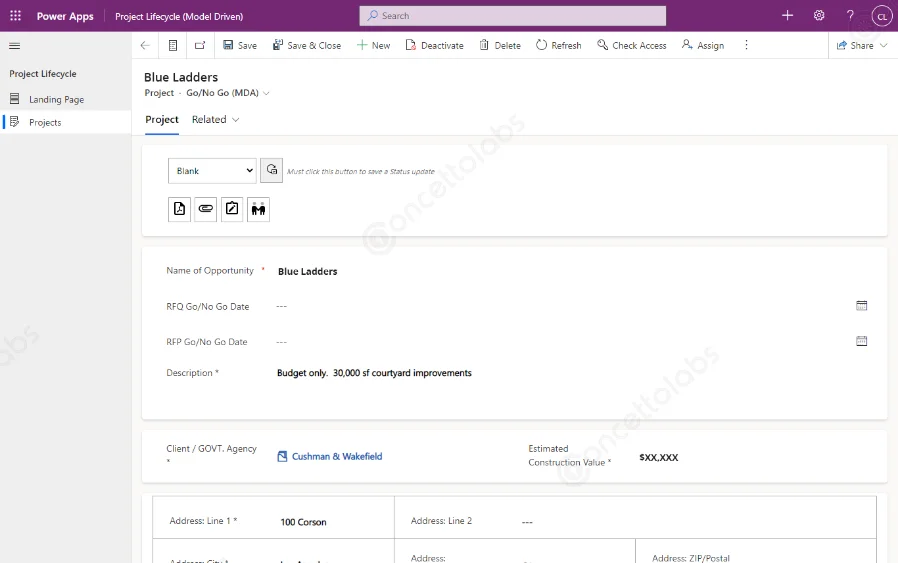Open the Power Apps app launcher grid

[x=15, y=16]
